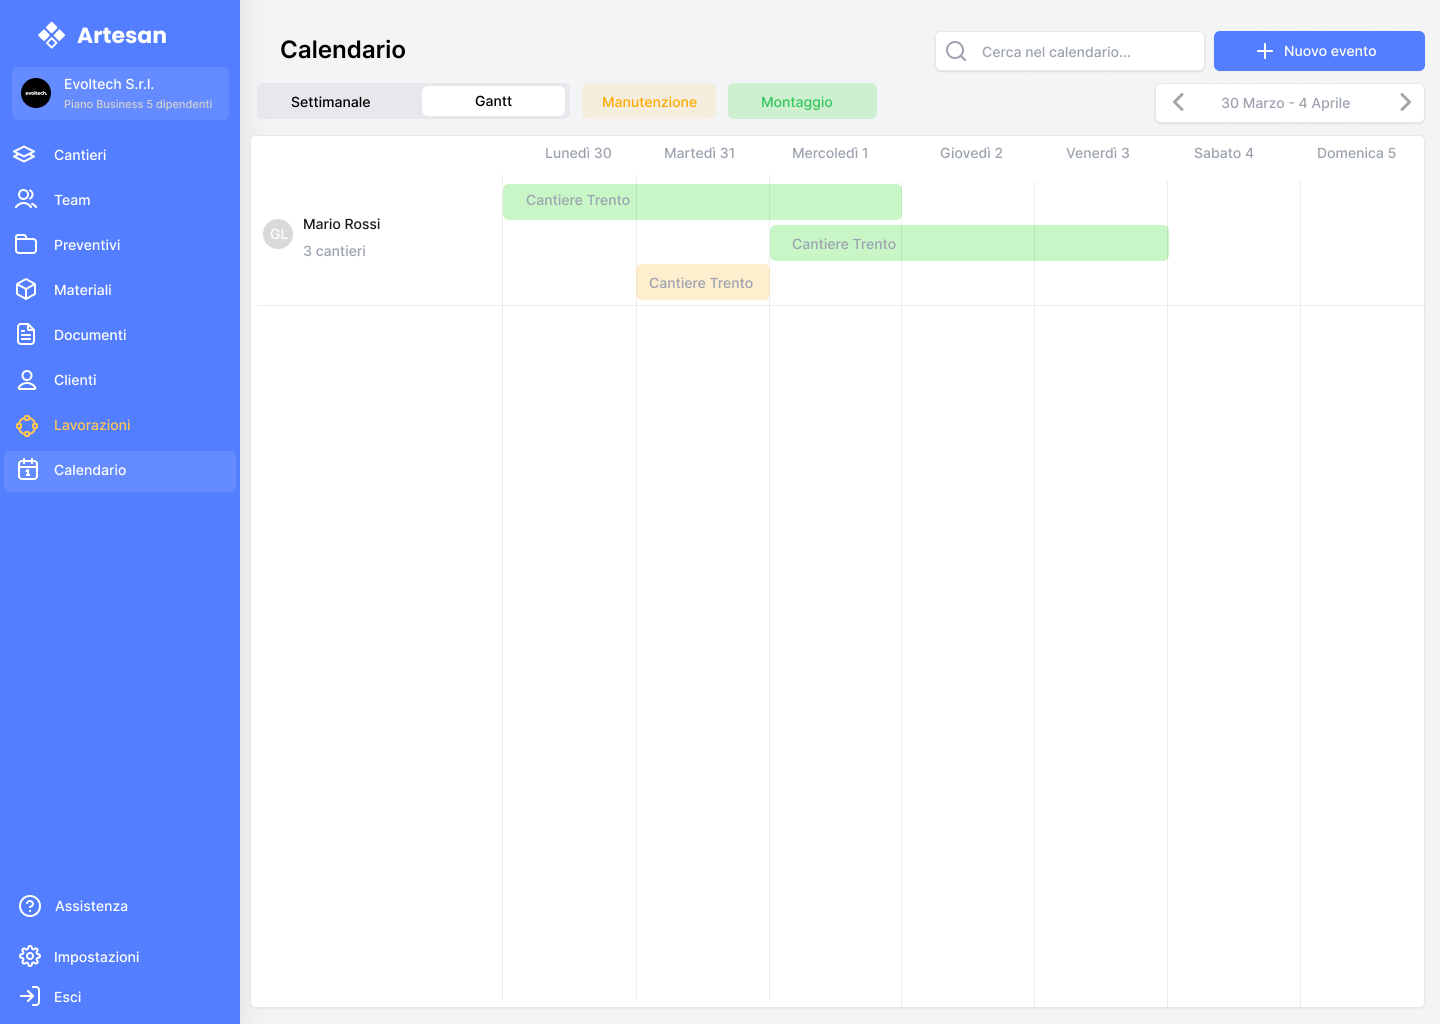Click the Impostazioni gear icon
This screenshot has width=1440, height=1024.
(30, 956)
